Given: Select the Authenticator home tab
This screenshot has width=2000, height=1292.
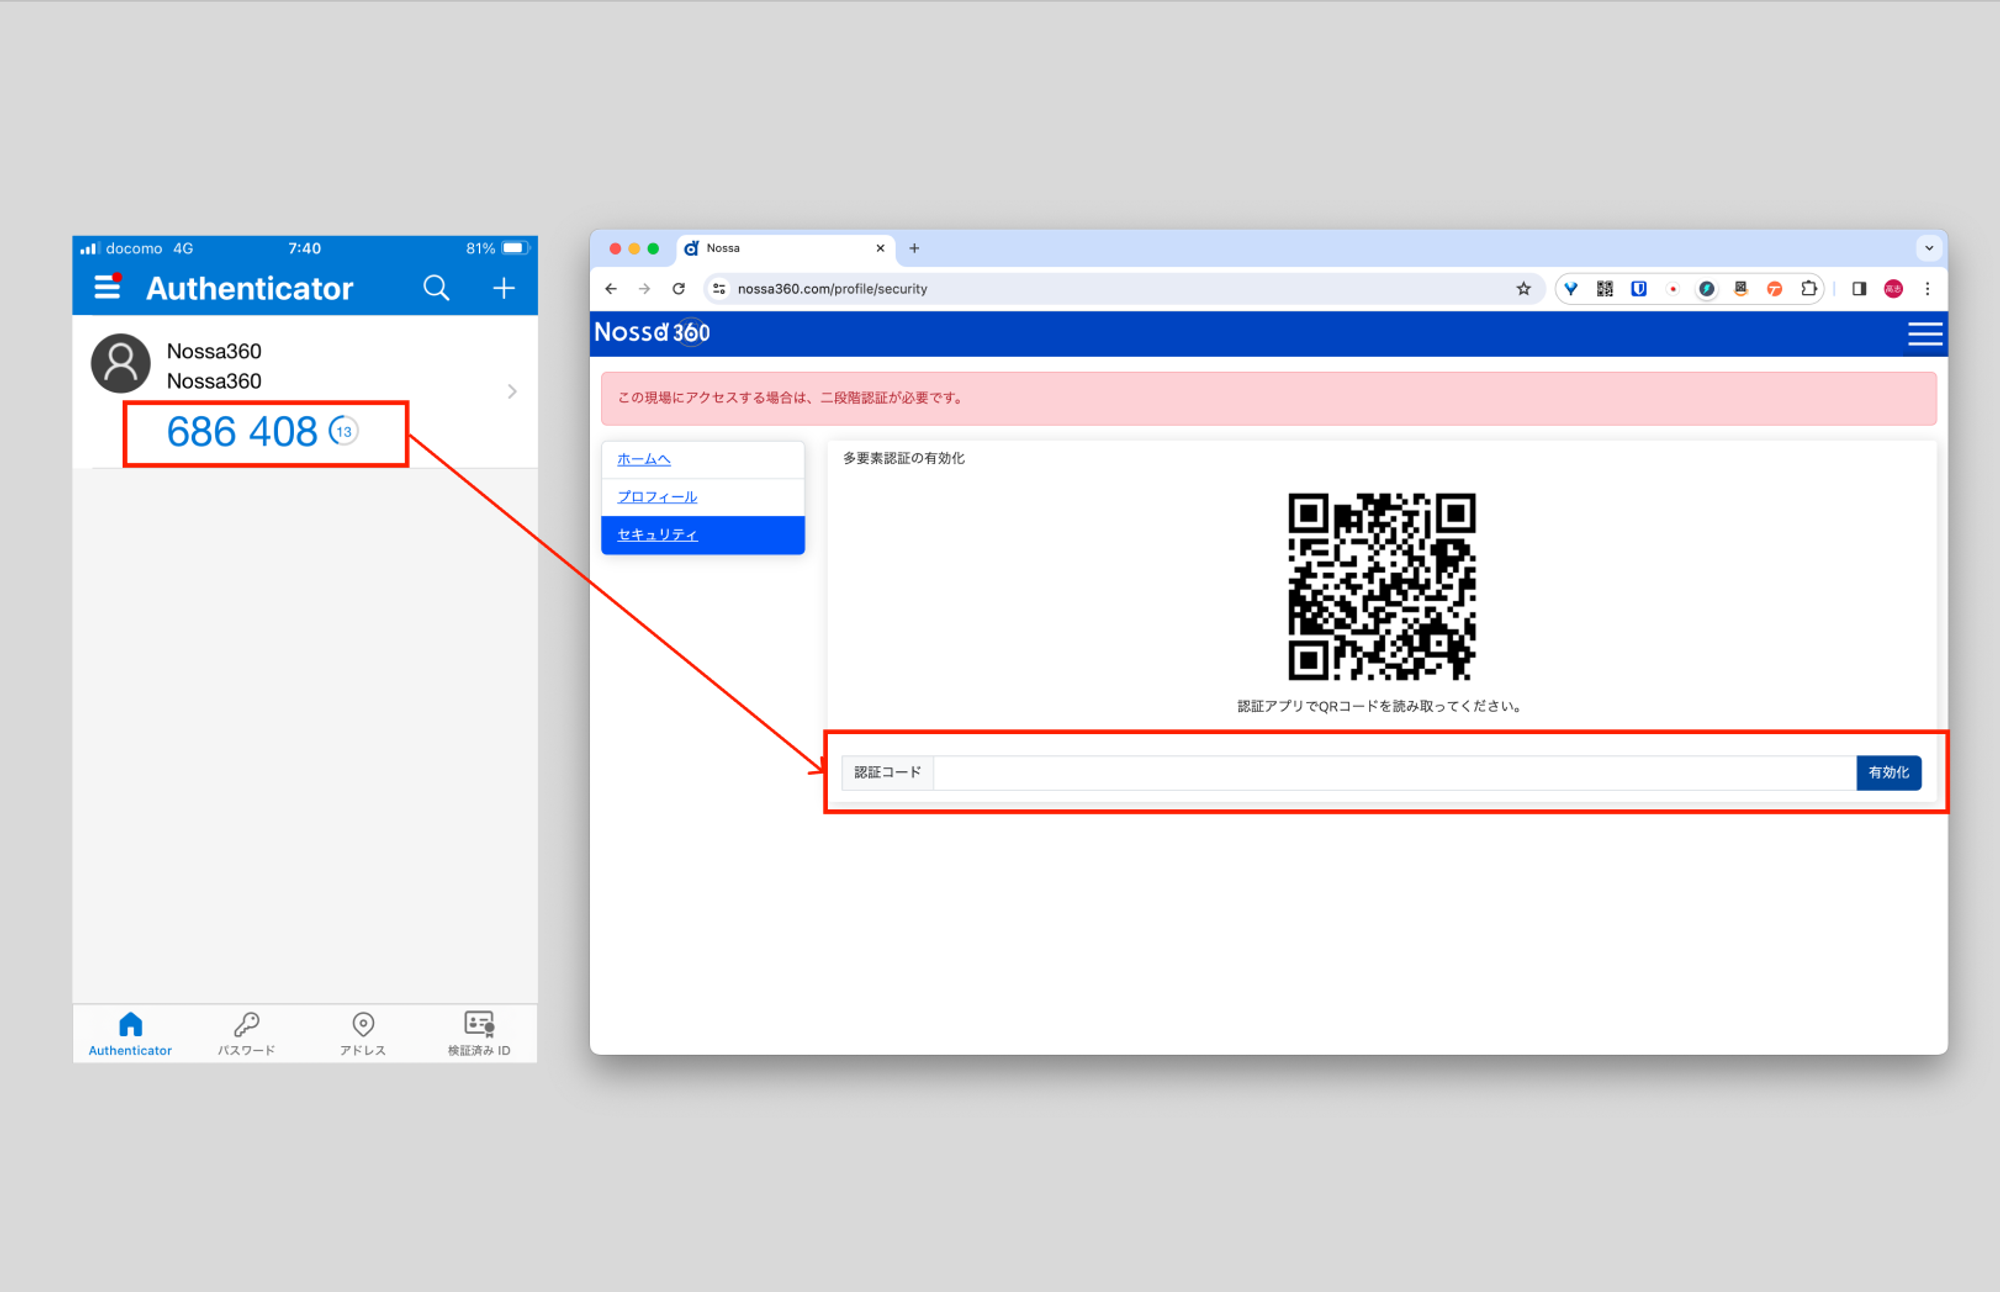Looking at the screenshot, I should 130,1034.
